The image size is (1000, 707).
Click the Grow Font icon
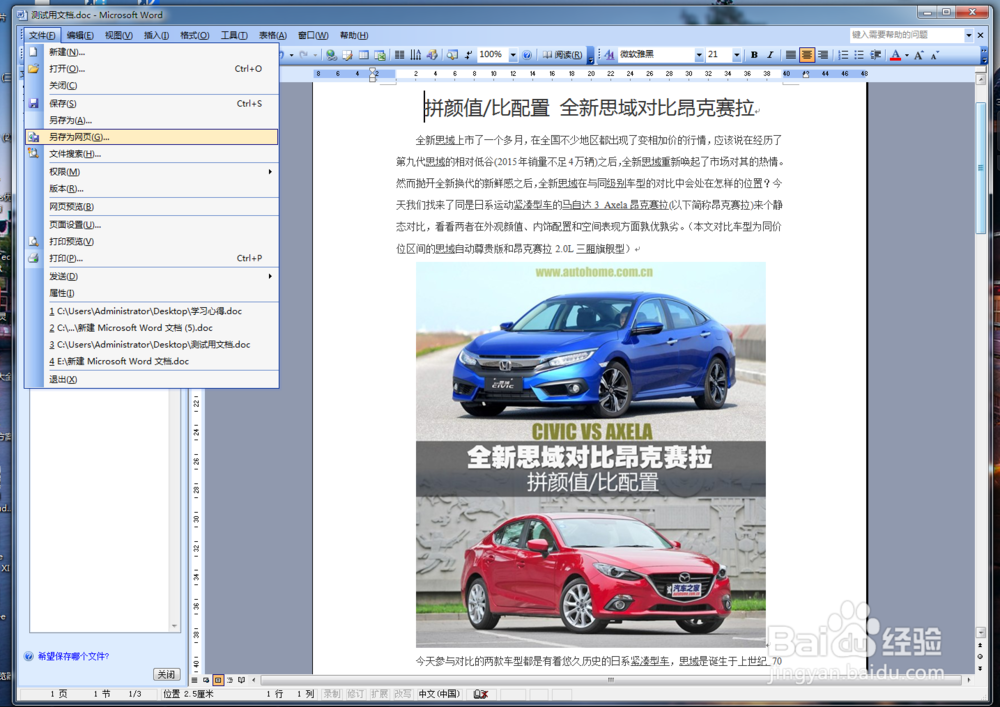coord(919,55)
